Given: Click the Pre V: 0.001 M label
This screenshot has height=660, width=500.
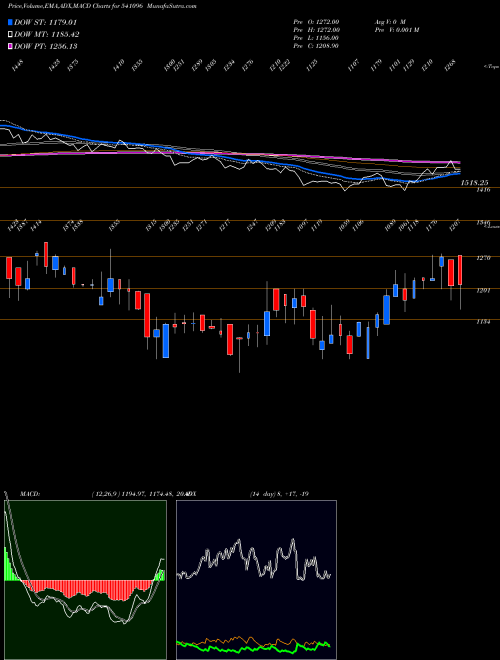Looking at the screenshot, I should tap(396, 29).
